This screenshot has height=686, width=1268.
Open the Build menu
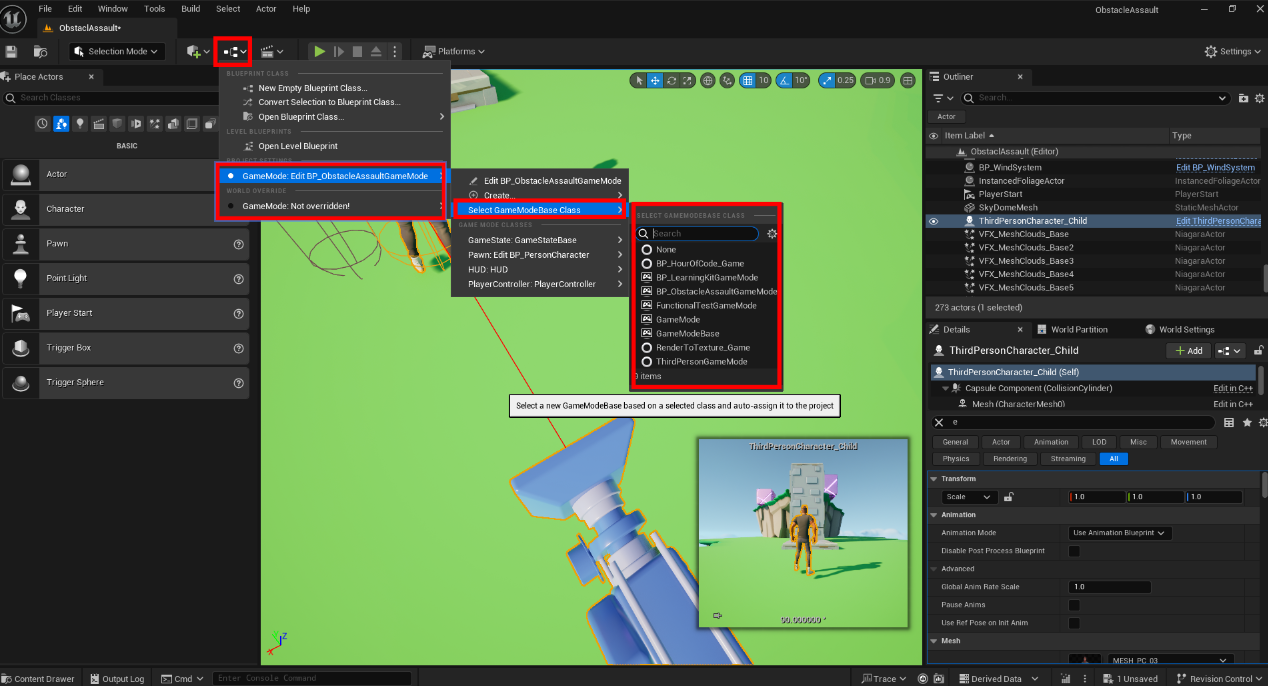190,9
